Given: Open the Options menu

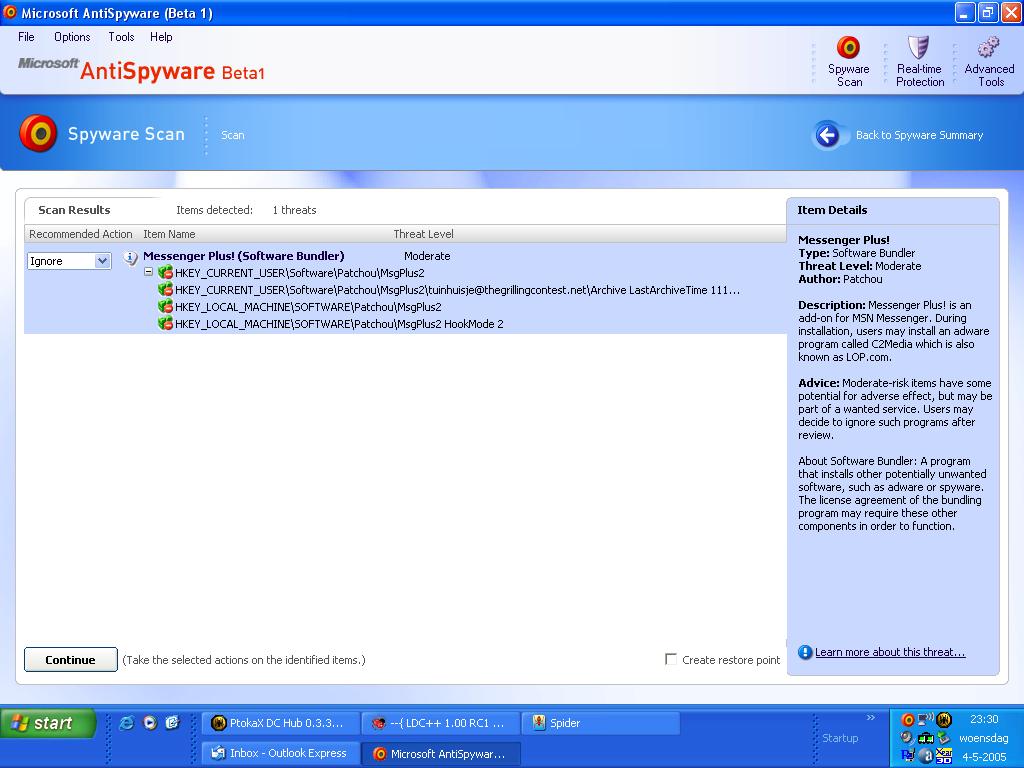Looking at the screenshot, I should [x=72, y=37].
